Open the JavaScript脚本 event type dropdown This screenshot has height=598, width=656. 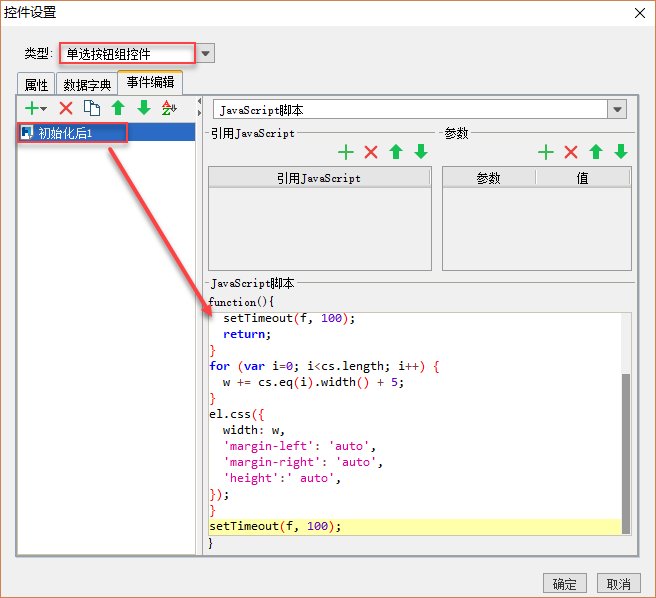(x=617, y=110)
